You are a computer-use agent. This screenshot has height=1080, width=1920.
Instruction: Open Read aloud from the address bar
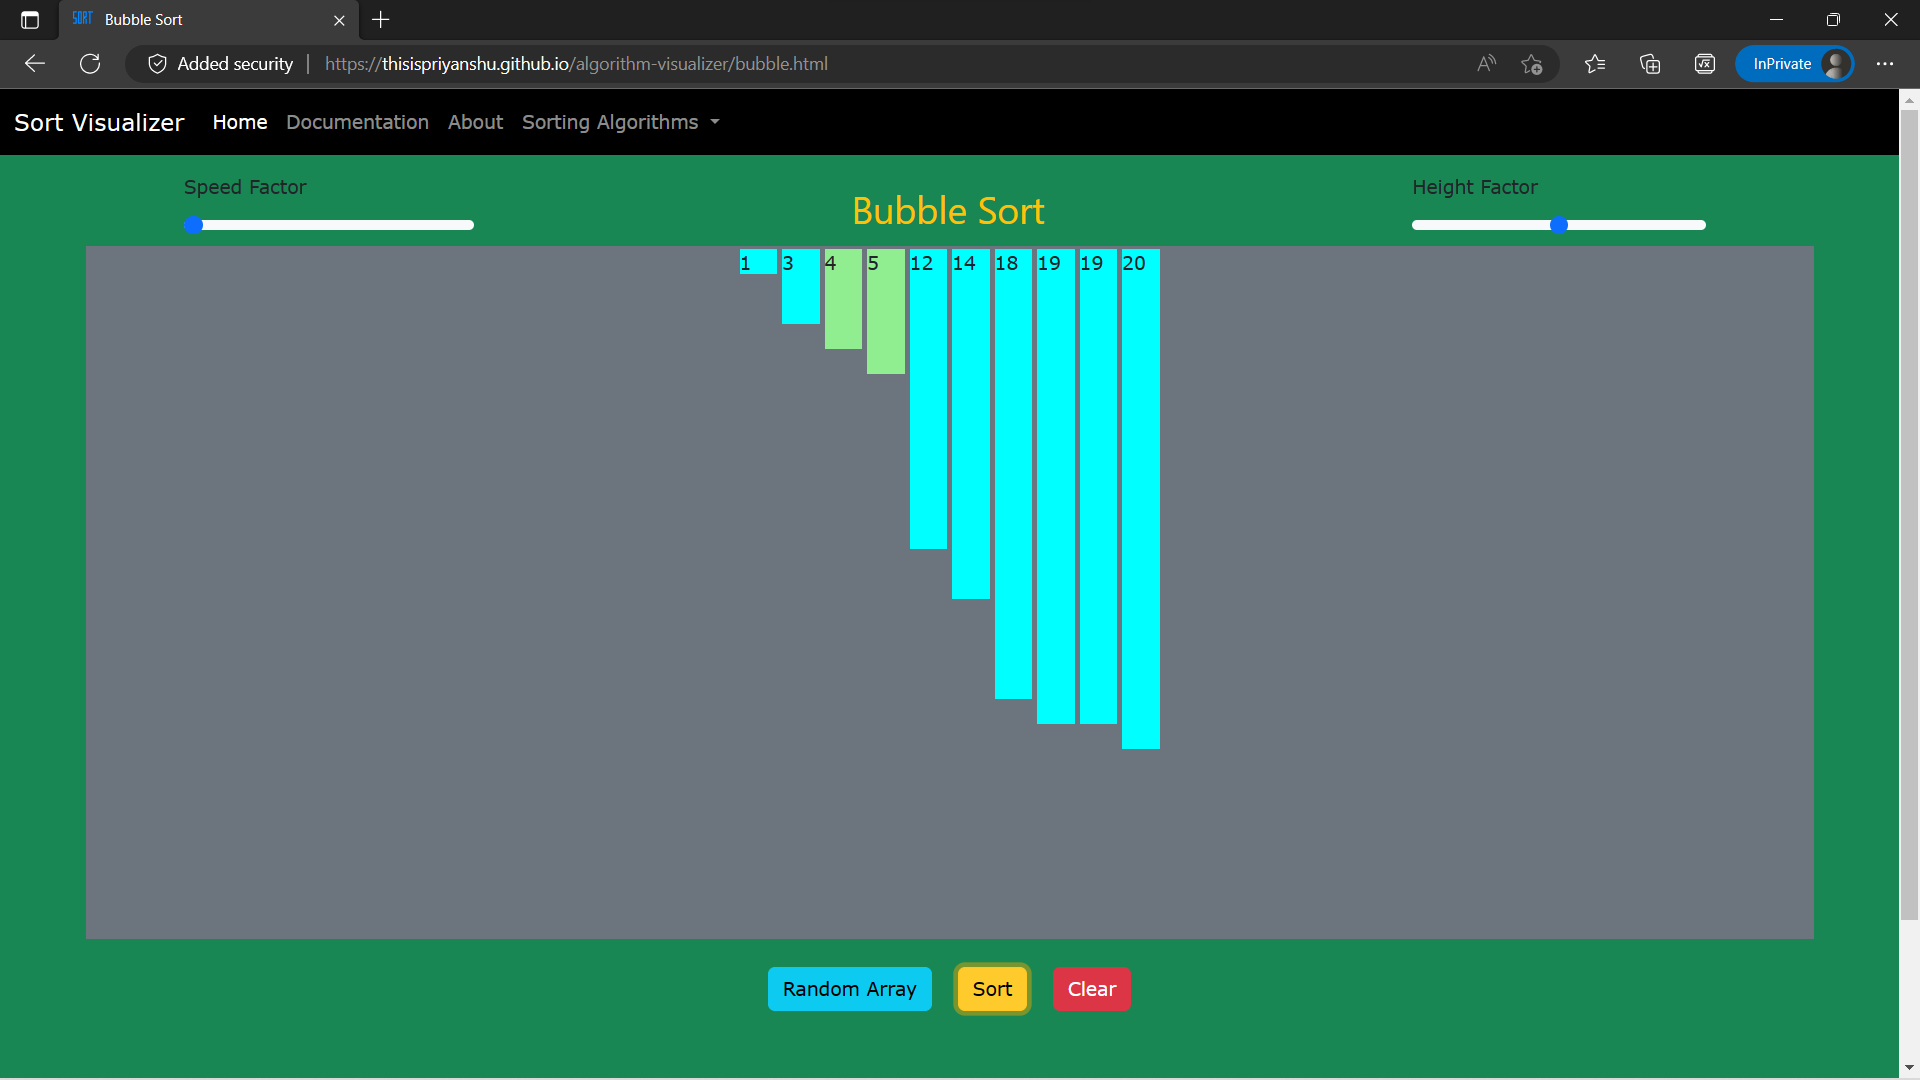[x=1487, y=64]
